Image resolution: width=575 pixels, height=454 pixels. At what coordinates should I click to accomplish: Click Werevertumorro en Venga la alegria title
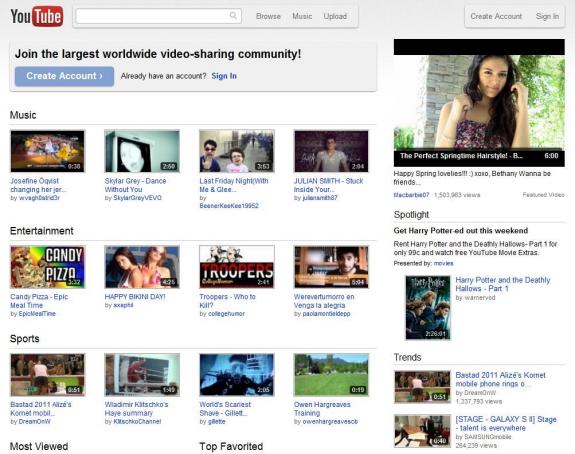point(324,301)
